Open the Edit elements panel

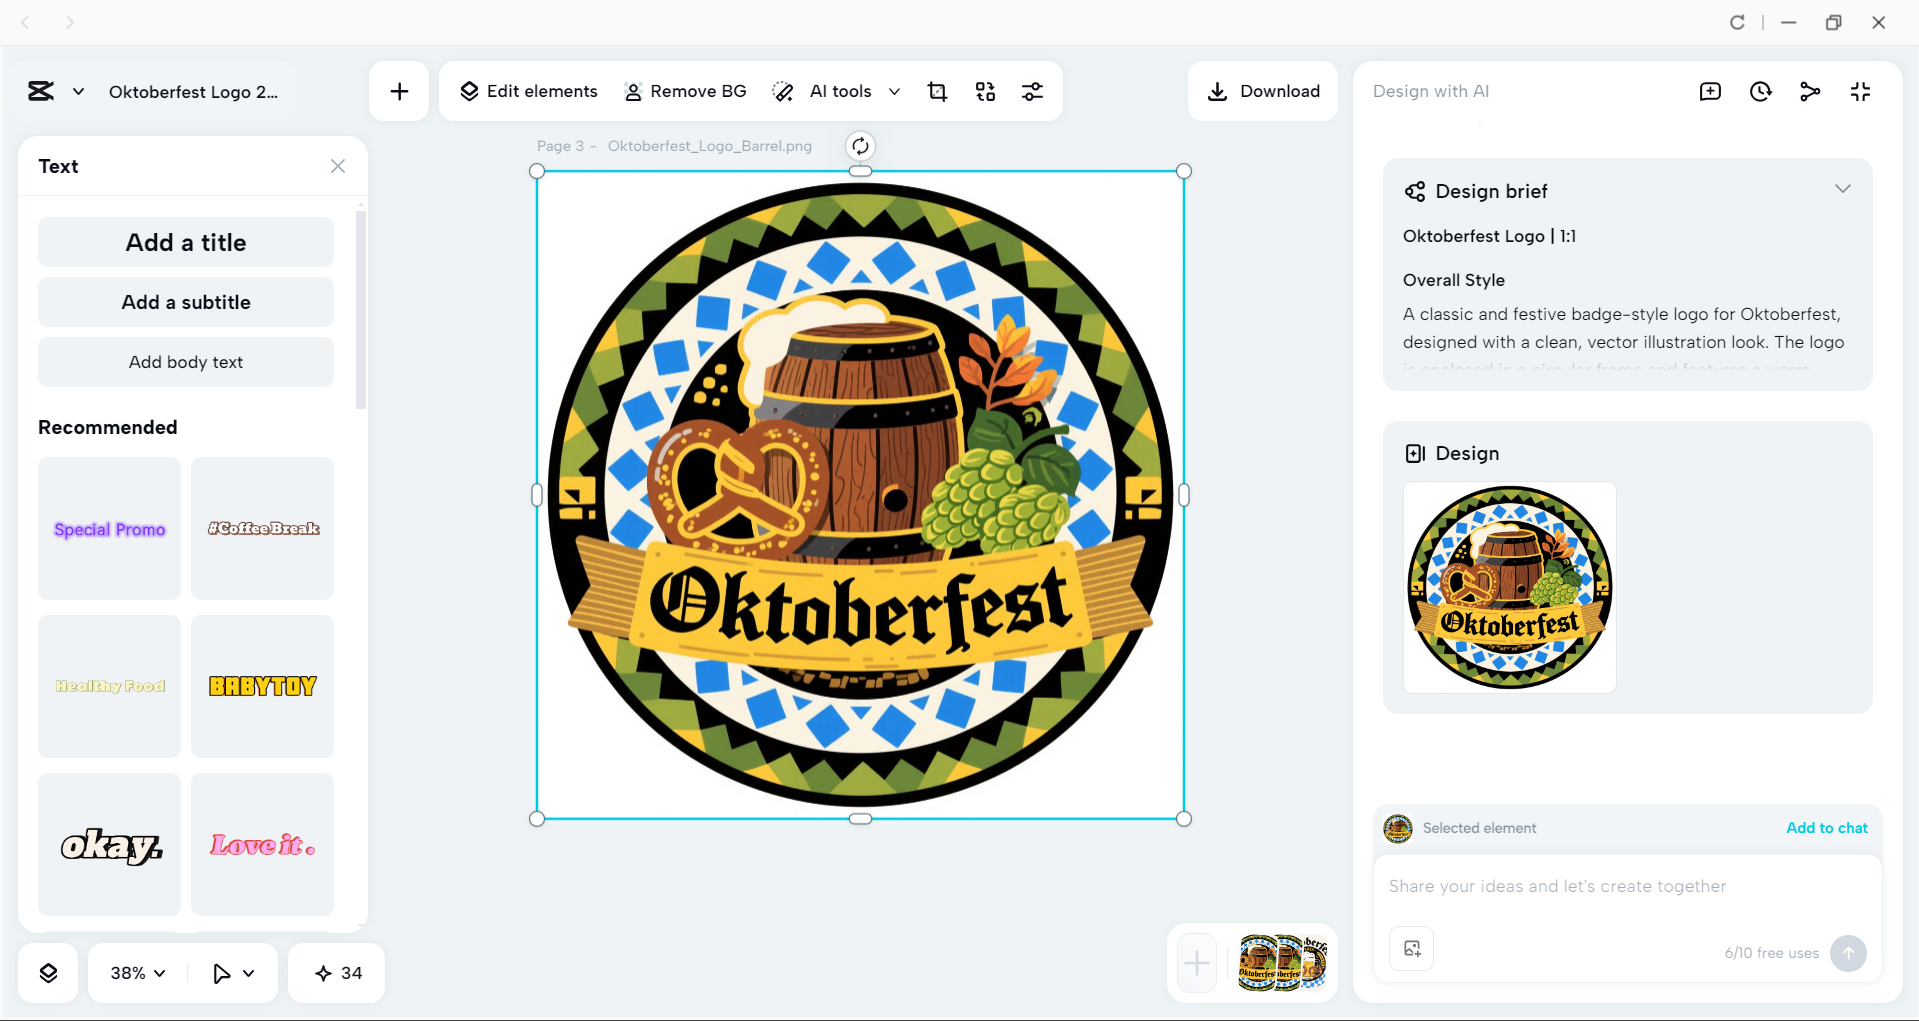529,91
